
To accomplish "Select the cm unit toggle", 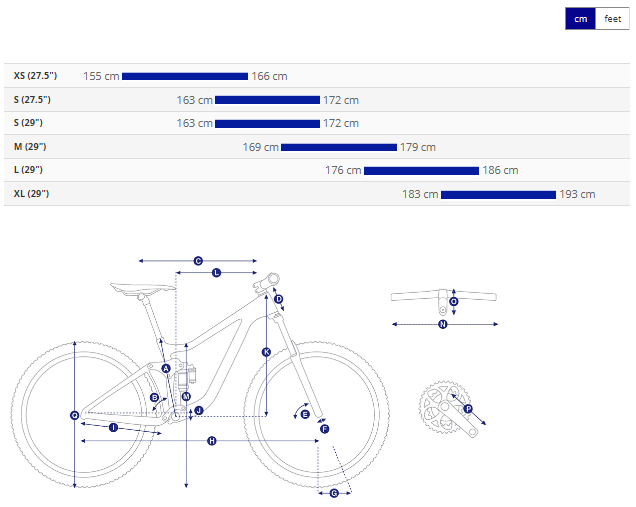I will click(581, 19).
